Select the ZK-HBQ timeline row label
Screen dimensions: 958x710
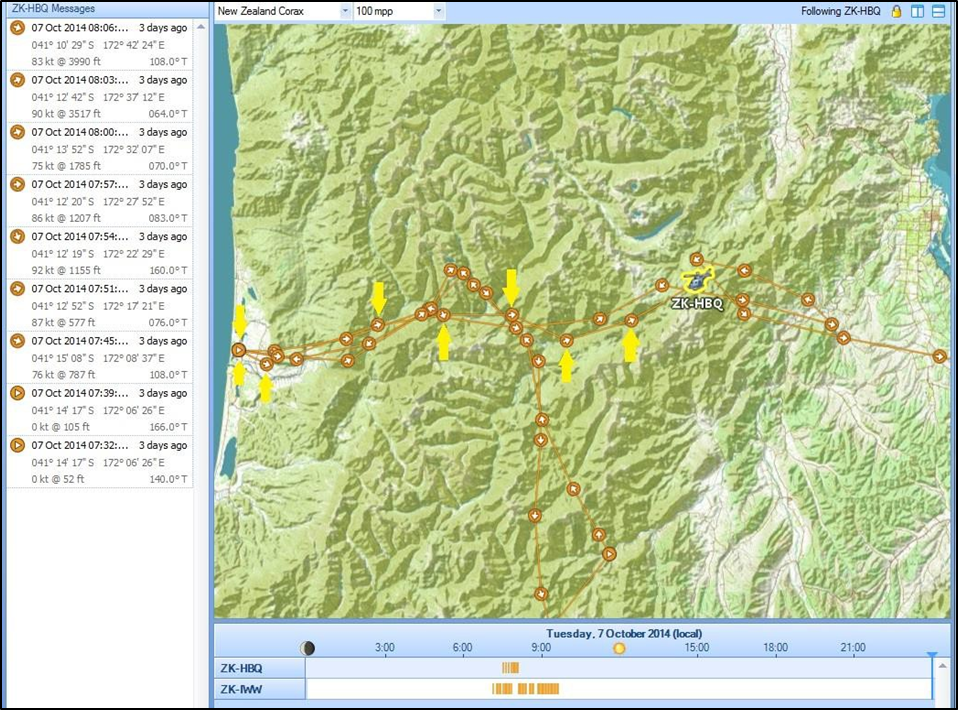pyautogui.click(x=240, y=666)
